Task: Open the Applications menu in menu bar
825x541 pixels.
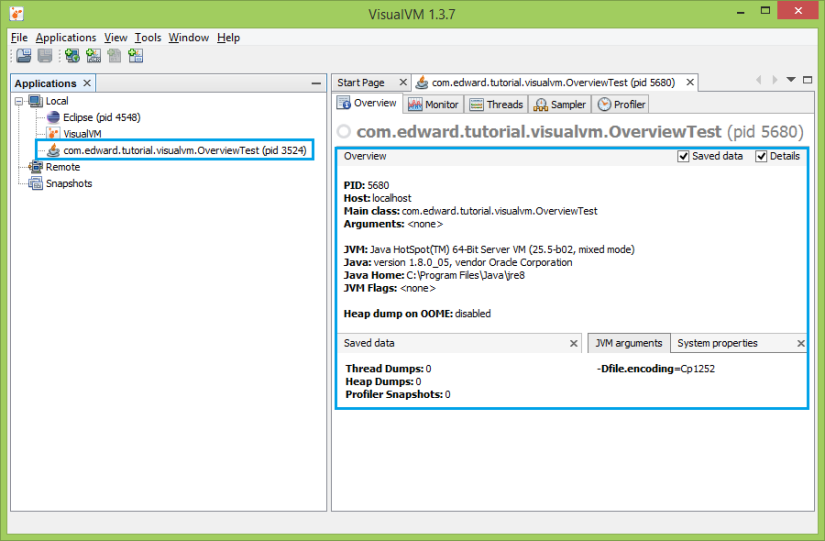Action: tap(66, 37)
